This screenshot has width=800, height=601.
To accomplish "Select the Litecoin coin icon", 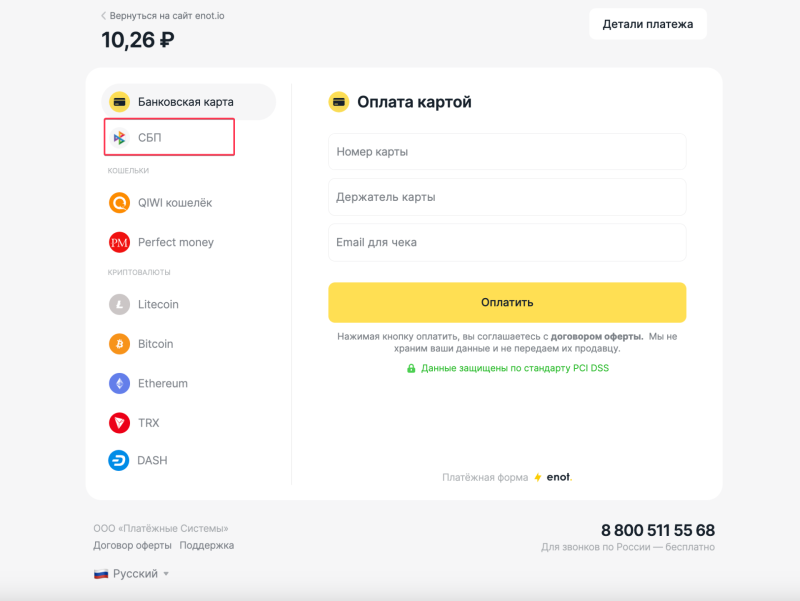I will pyautogui.click(x=119, y=305).
